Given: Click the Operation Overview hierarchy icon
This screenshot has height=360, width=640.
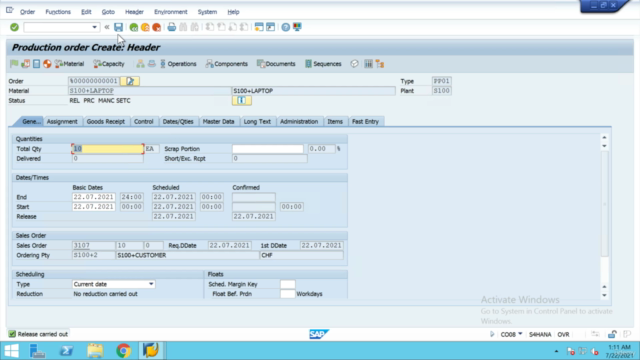Looking at the screenshot, I should [140, 64].
